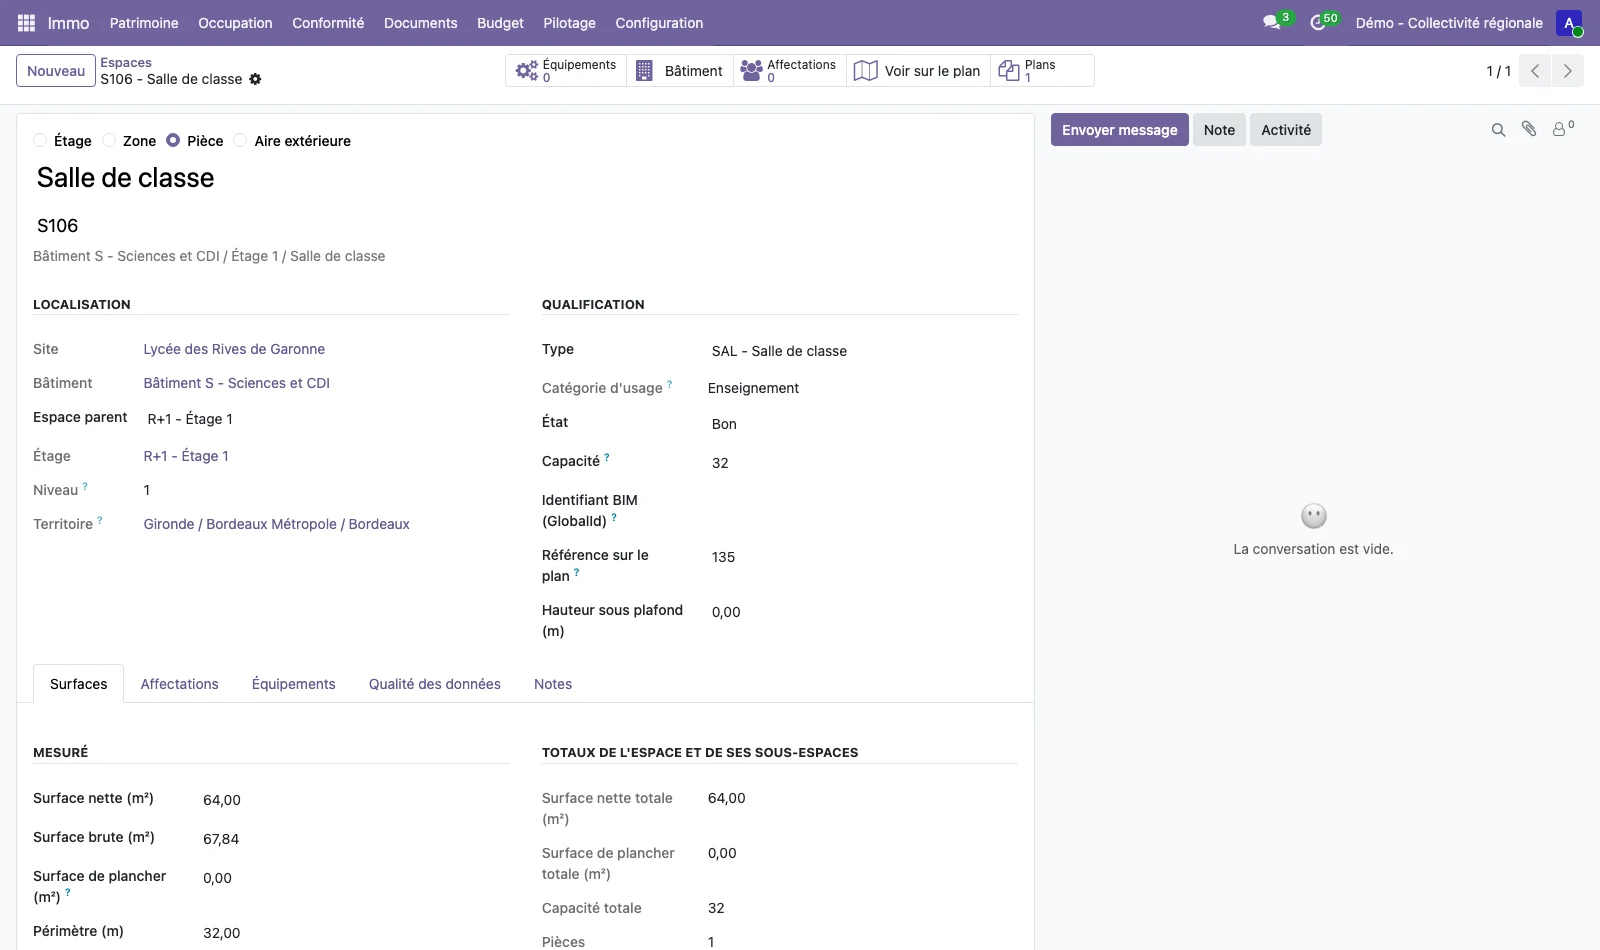Viewport: 1600px width, 950px height.
Task: Open the company switcher Démo - Collectivité régionale
Action: tap(1449, 23)
